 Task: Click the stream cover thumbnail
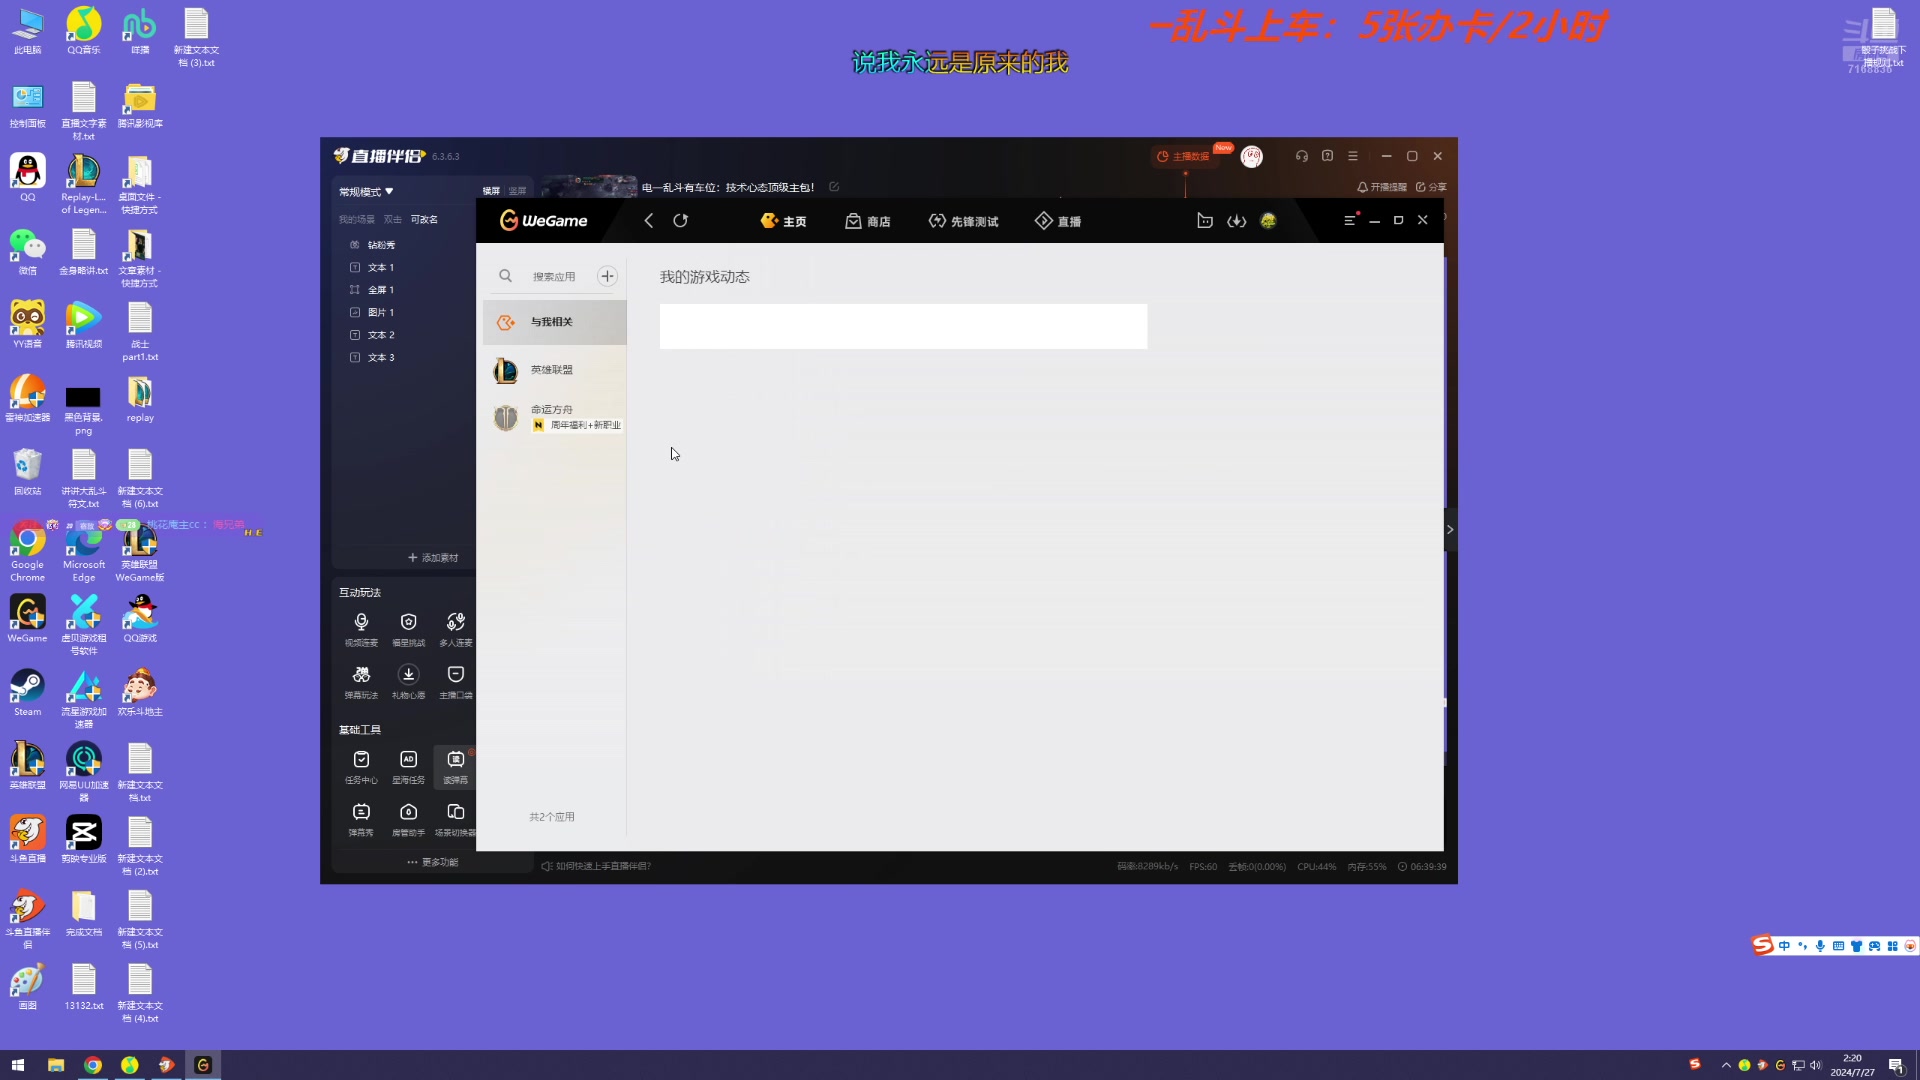[588, 186]
